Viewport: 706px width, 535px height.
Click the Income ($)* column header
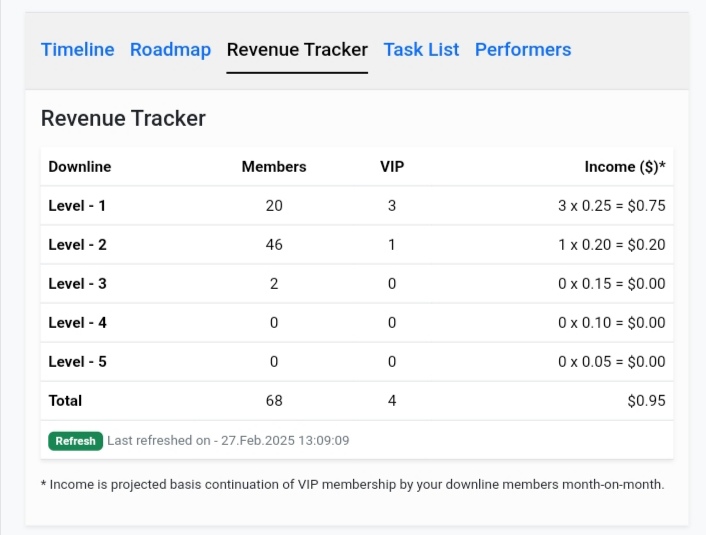coord(625,167)
